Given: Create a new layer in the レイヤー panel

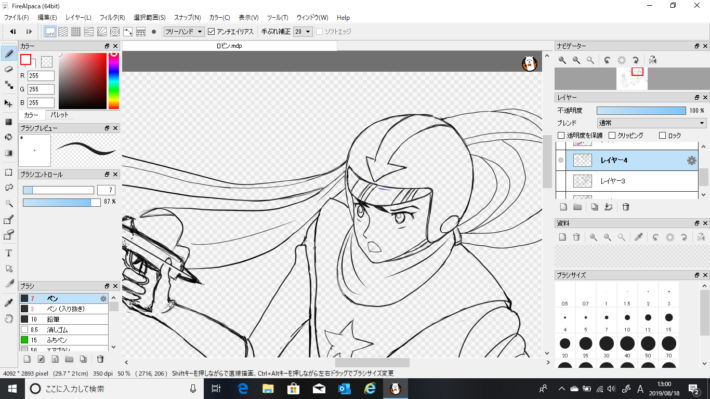Looking at the screenshot, I should click(x=563, y=207).
